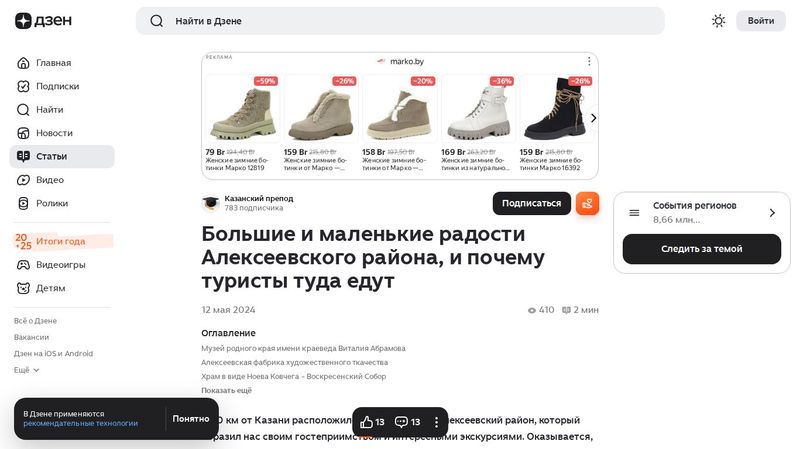800x449 pixels.
Task: Expand table of contents via Показать ещё
Action: [x=226, y=390]
